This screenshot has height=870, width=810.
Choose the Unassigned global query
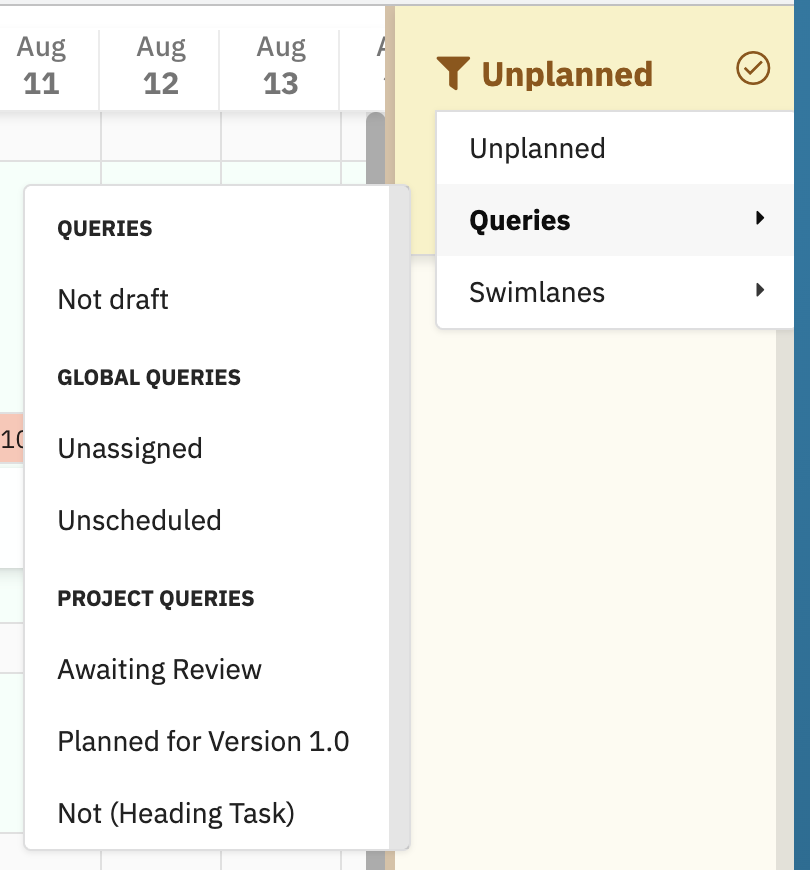pos(206,448)
